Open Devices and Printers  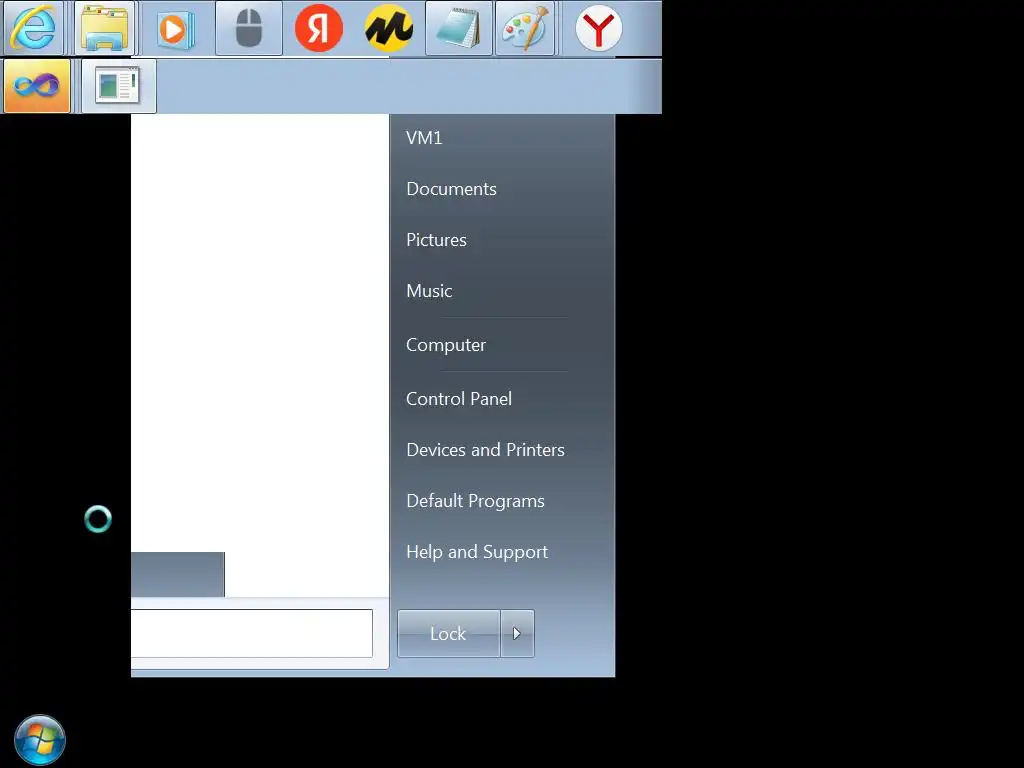[485, 449]
